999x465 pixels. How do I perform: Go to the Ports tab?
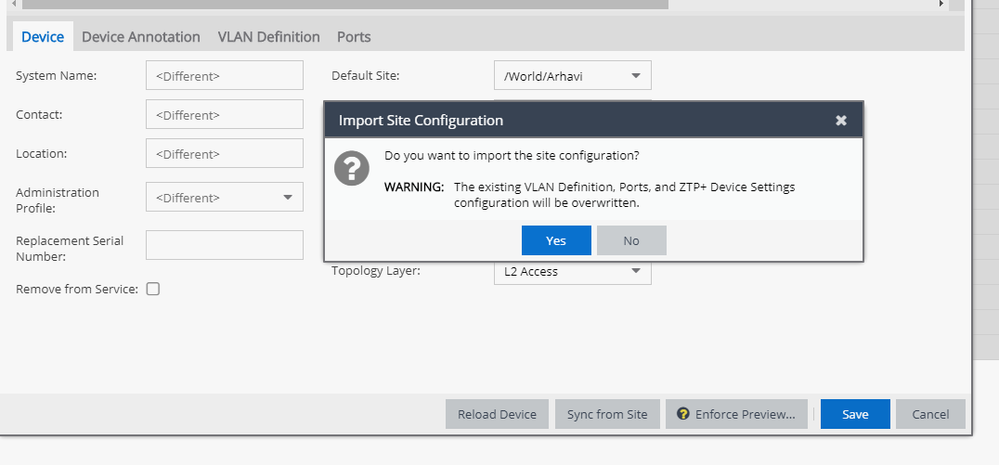pyautogui.click(x=354, y=37)
